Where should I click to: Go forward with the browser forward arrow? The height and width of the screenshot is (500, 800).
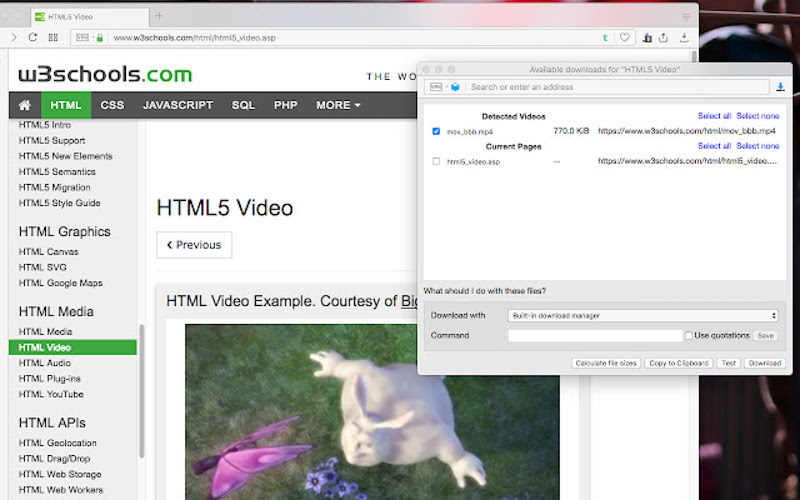tap(14, 37)
